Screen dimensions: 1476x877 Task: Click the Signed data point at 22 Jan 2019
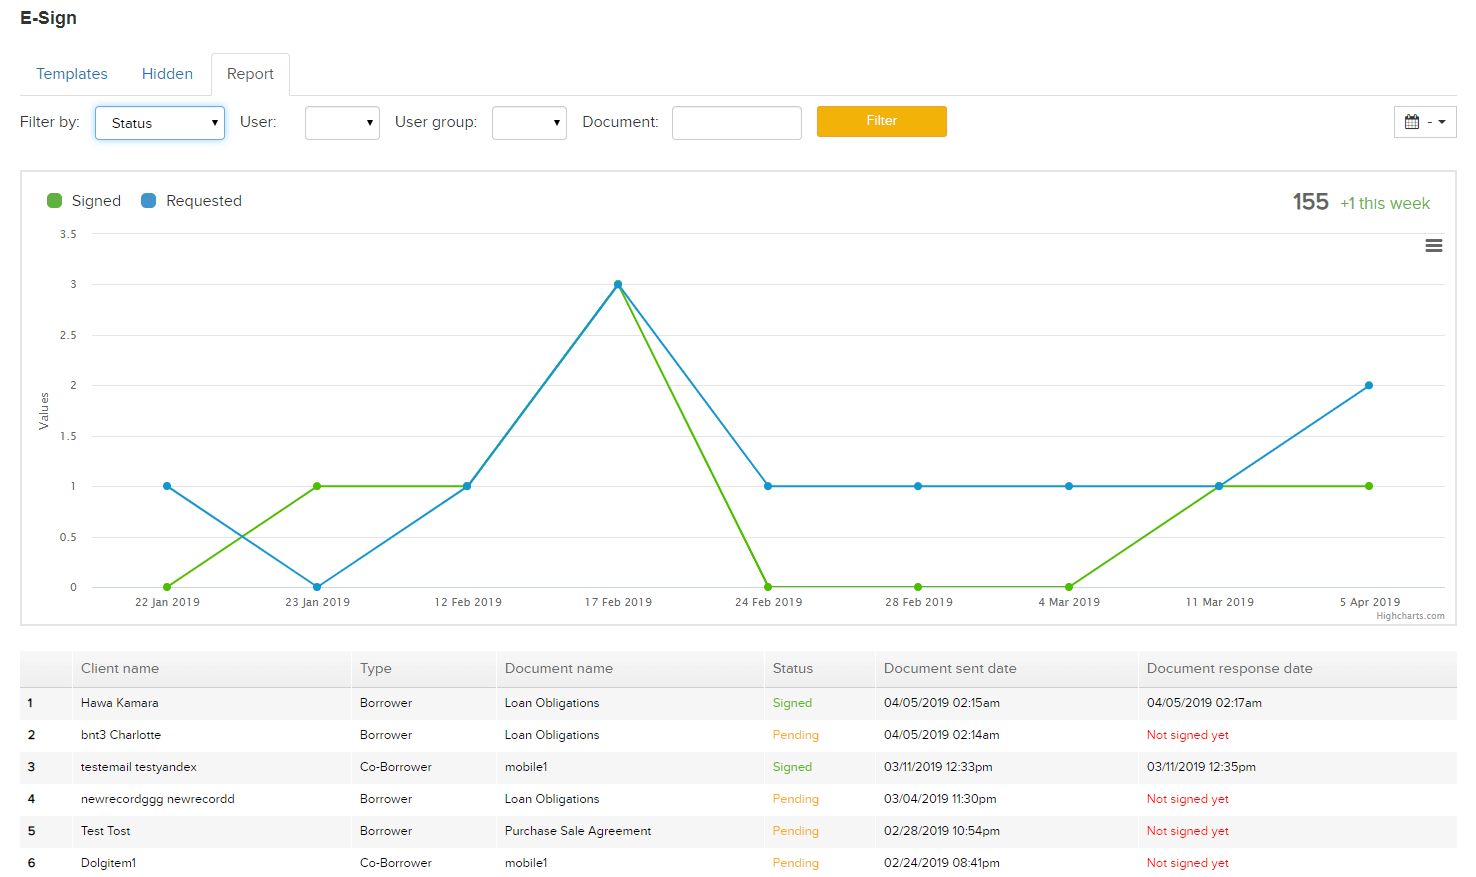167,587
